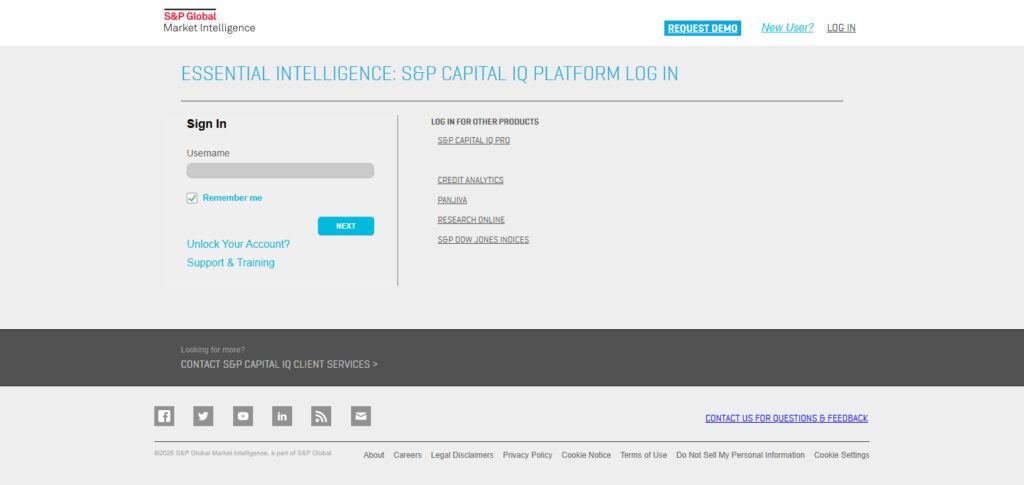Open the Facebook social icon

coord(164,416)
